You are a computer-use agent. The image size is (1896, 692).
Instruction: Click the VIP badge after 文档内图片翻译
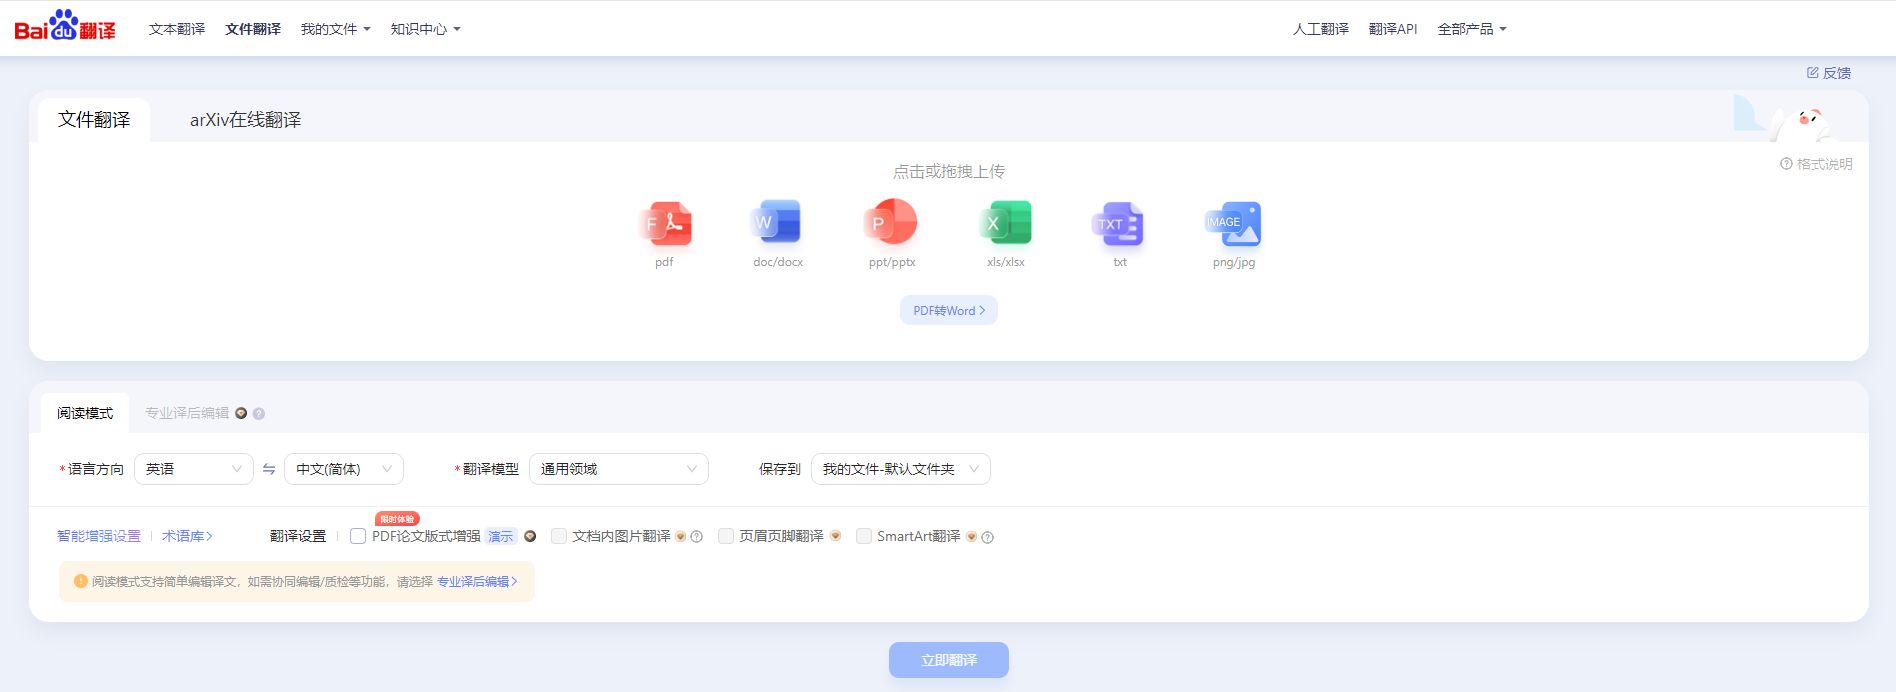point(681,537)
